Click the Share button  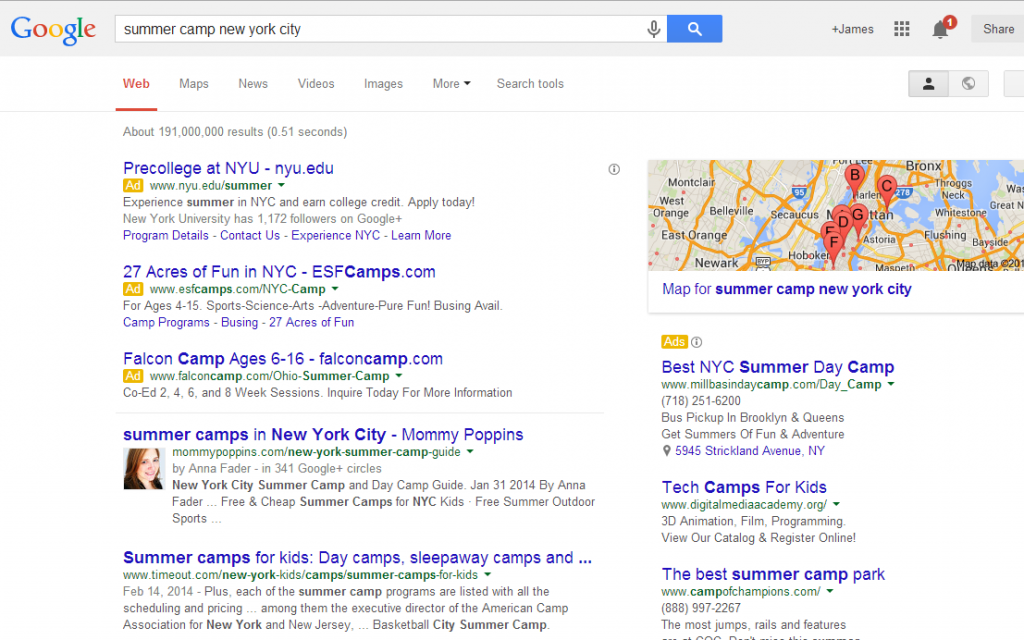[x=998, y=29]
